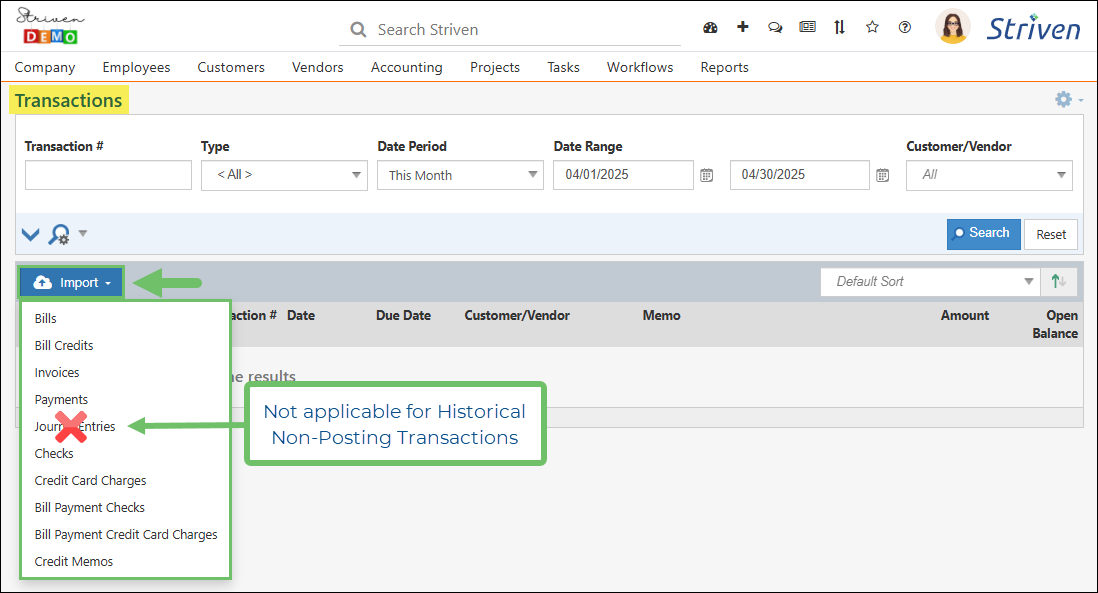Screen dimensions: 1098x593
Task: Open saved search settings icon
Action: (59, 235)
